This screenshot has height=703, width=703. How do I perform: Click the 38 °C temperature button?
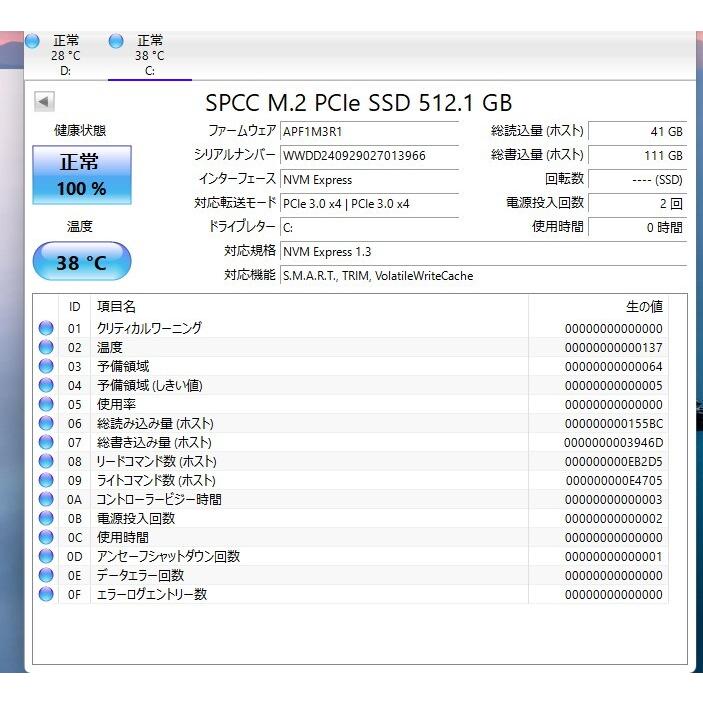pos(82,262)
